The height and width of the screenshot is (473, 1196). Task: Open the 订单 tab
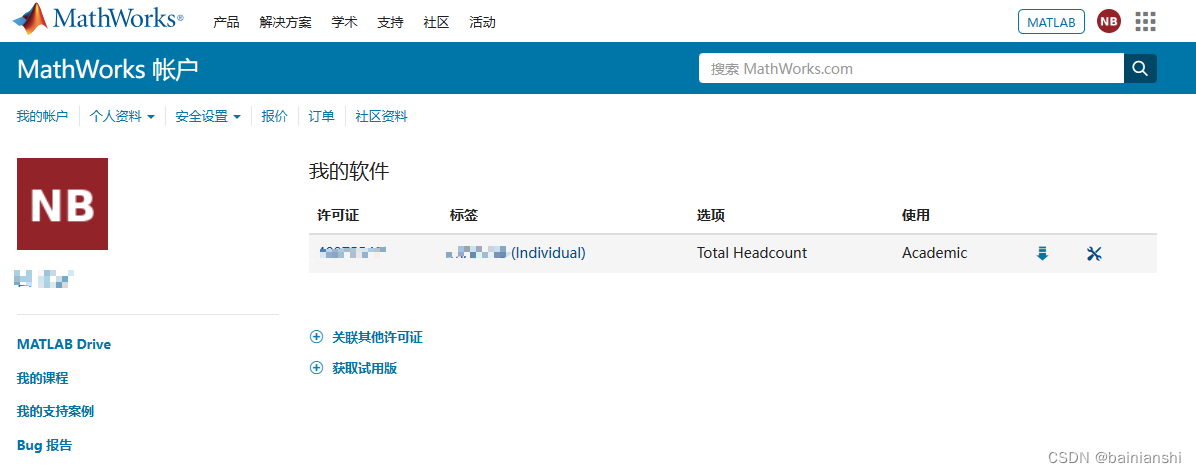[321, 116]
